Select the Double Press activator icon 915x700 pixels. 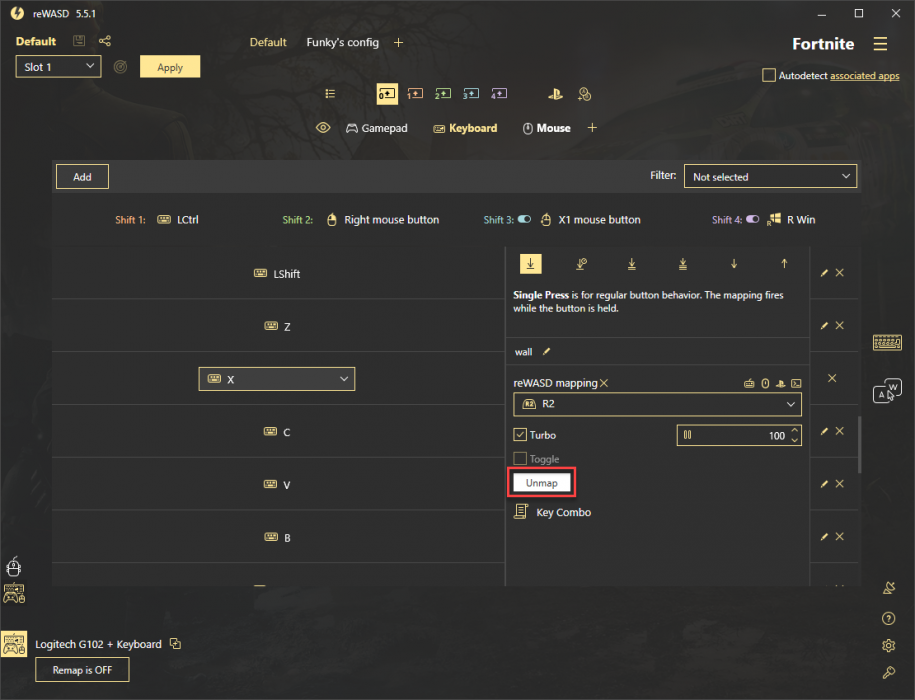[631, 264]
